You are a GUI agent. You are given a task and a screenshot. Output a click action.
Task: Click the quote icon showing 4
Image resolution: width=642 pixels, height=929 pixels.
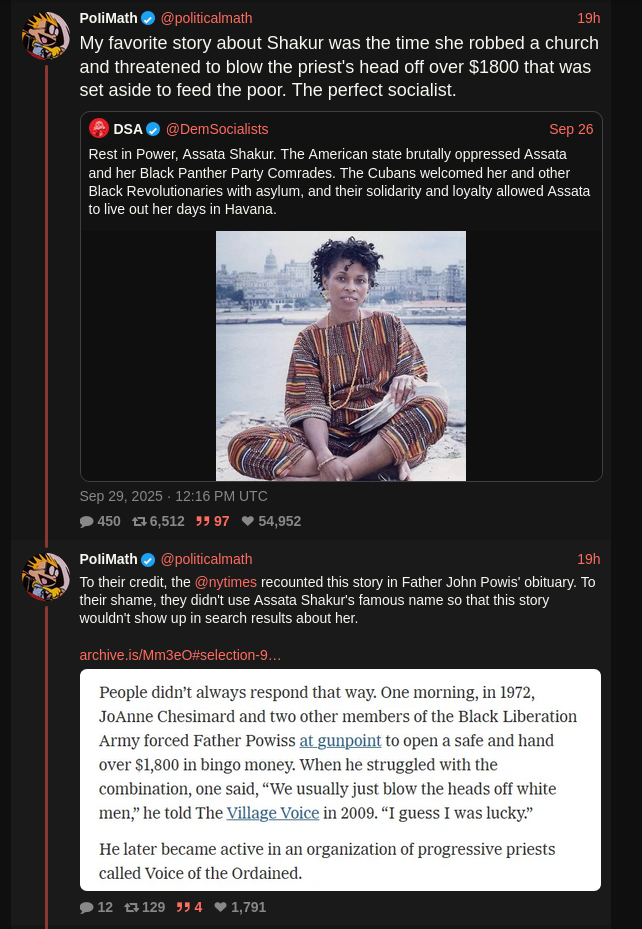coord(184,907)
